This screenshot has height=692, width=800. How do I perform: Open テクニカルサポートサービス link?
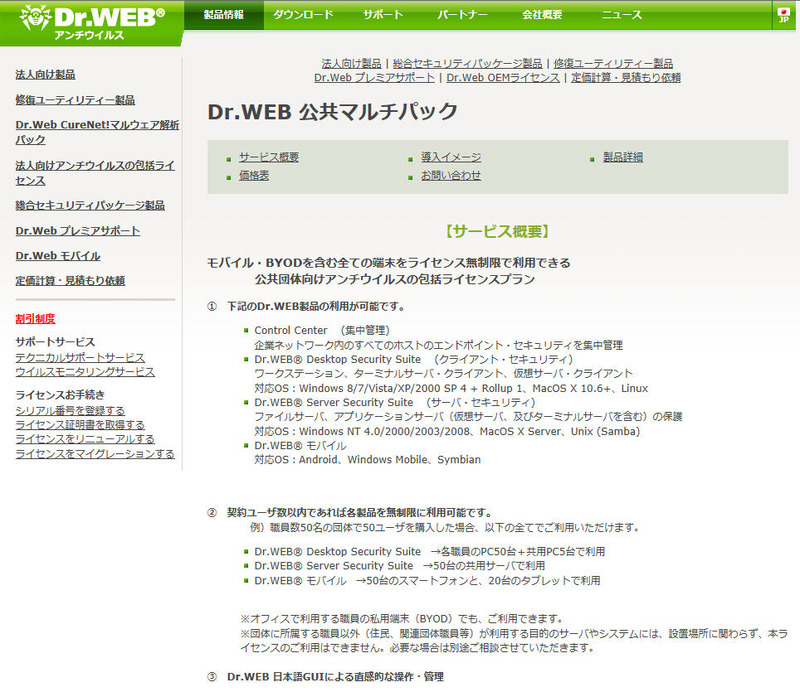coord(80,357)
